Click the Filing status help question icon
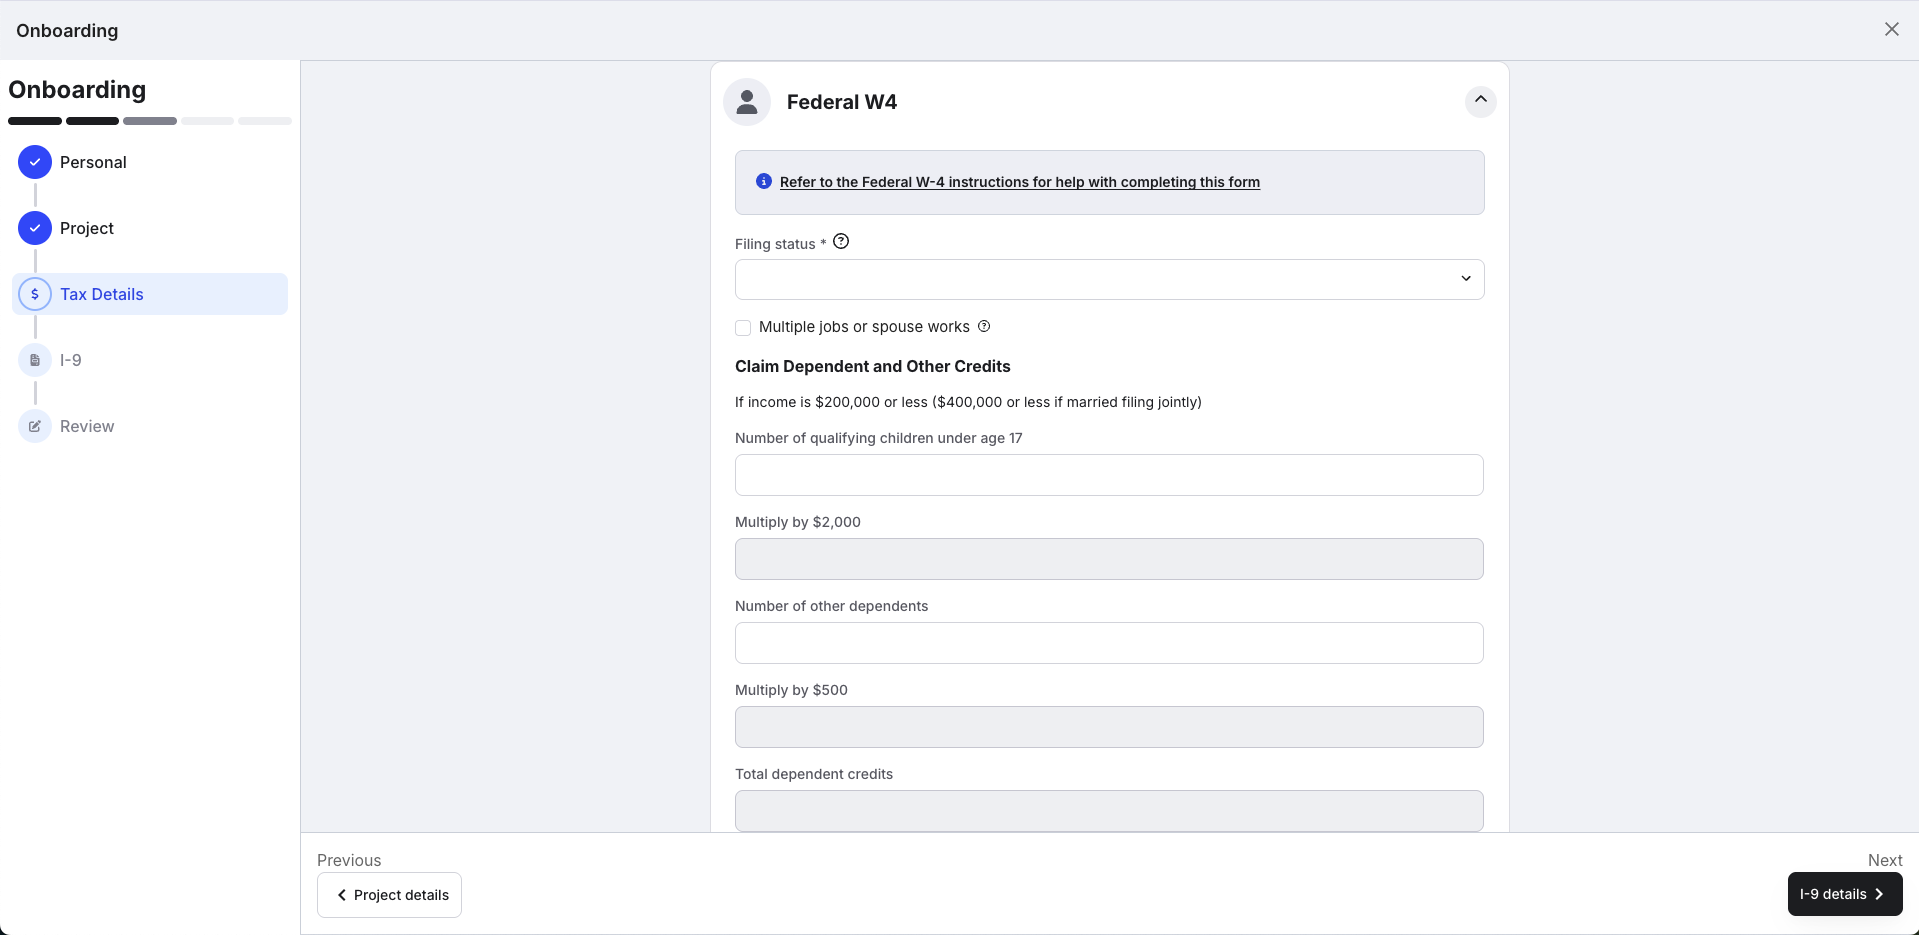 point(841,241)
